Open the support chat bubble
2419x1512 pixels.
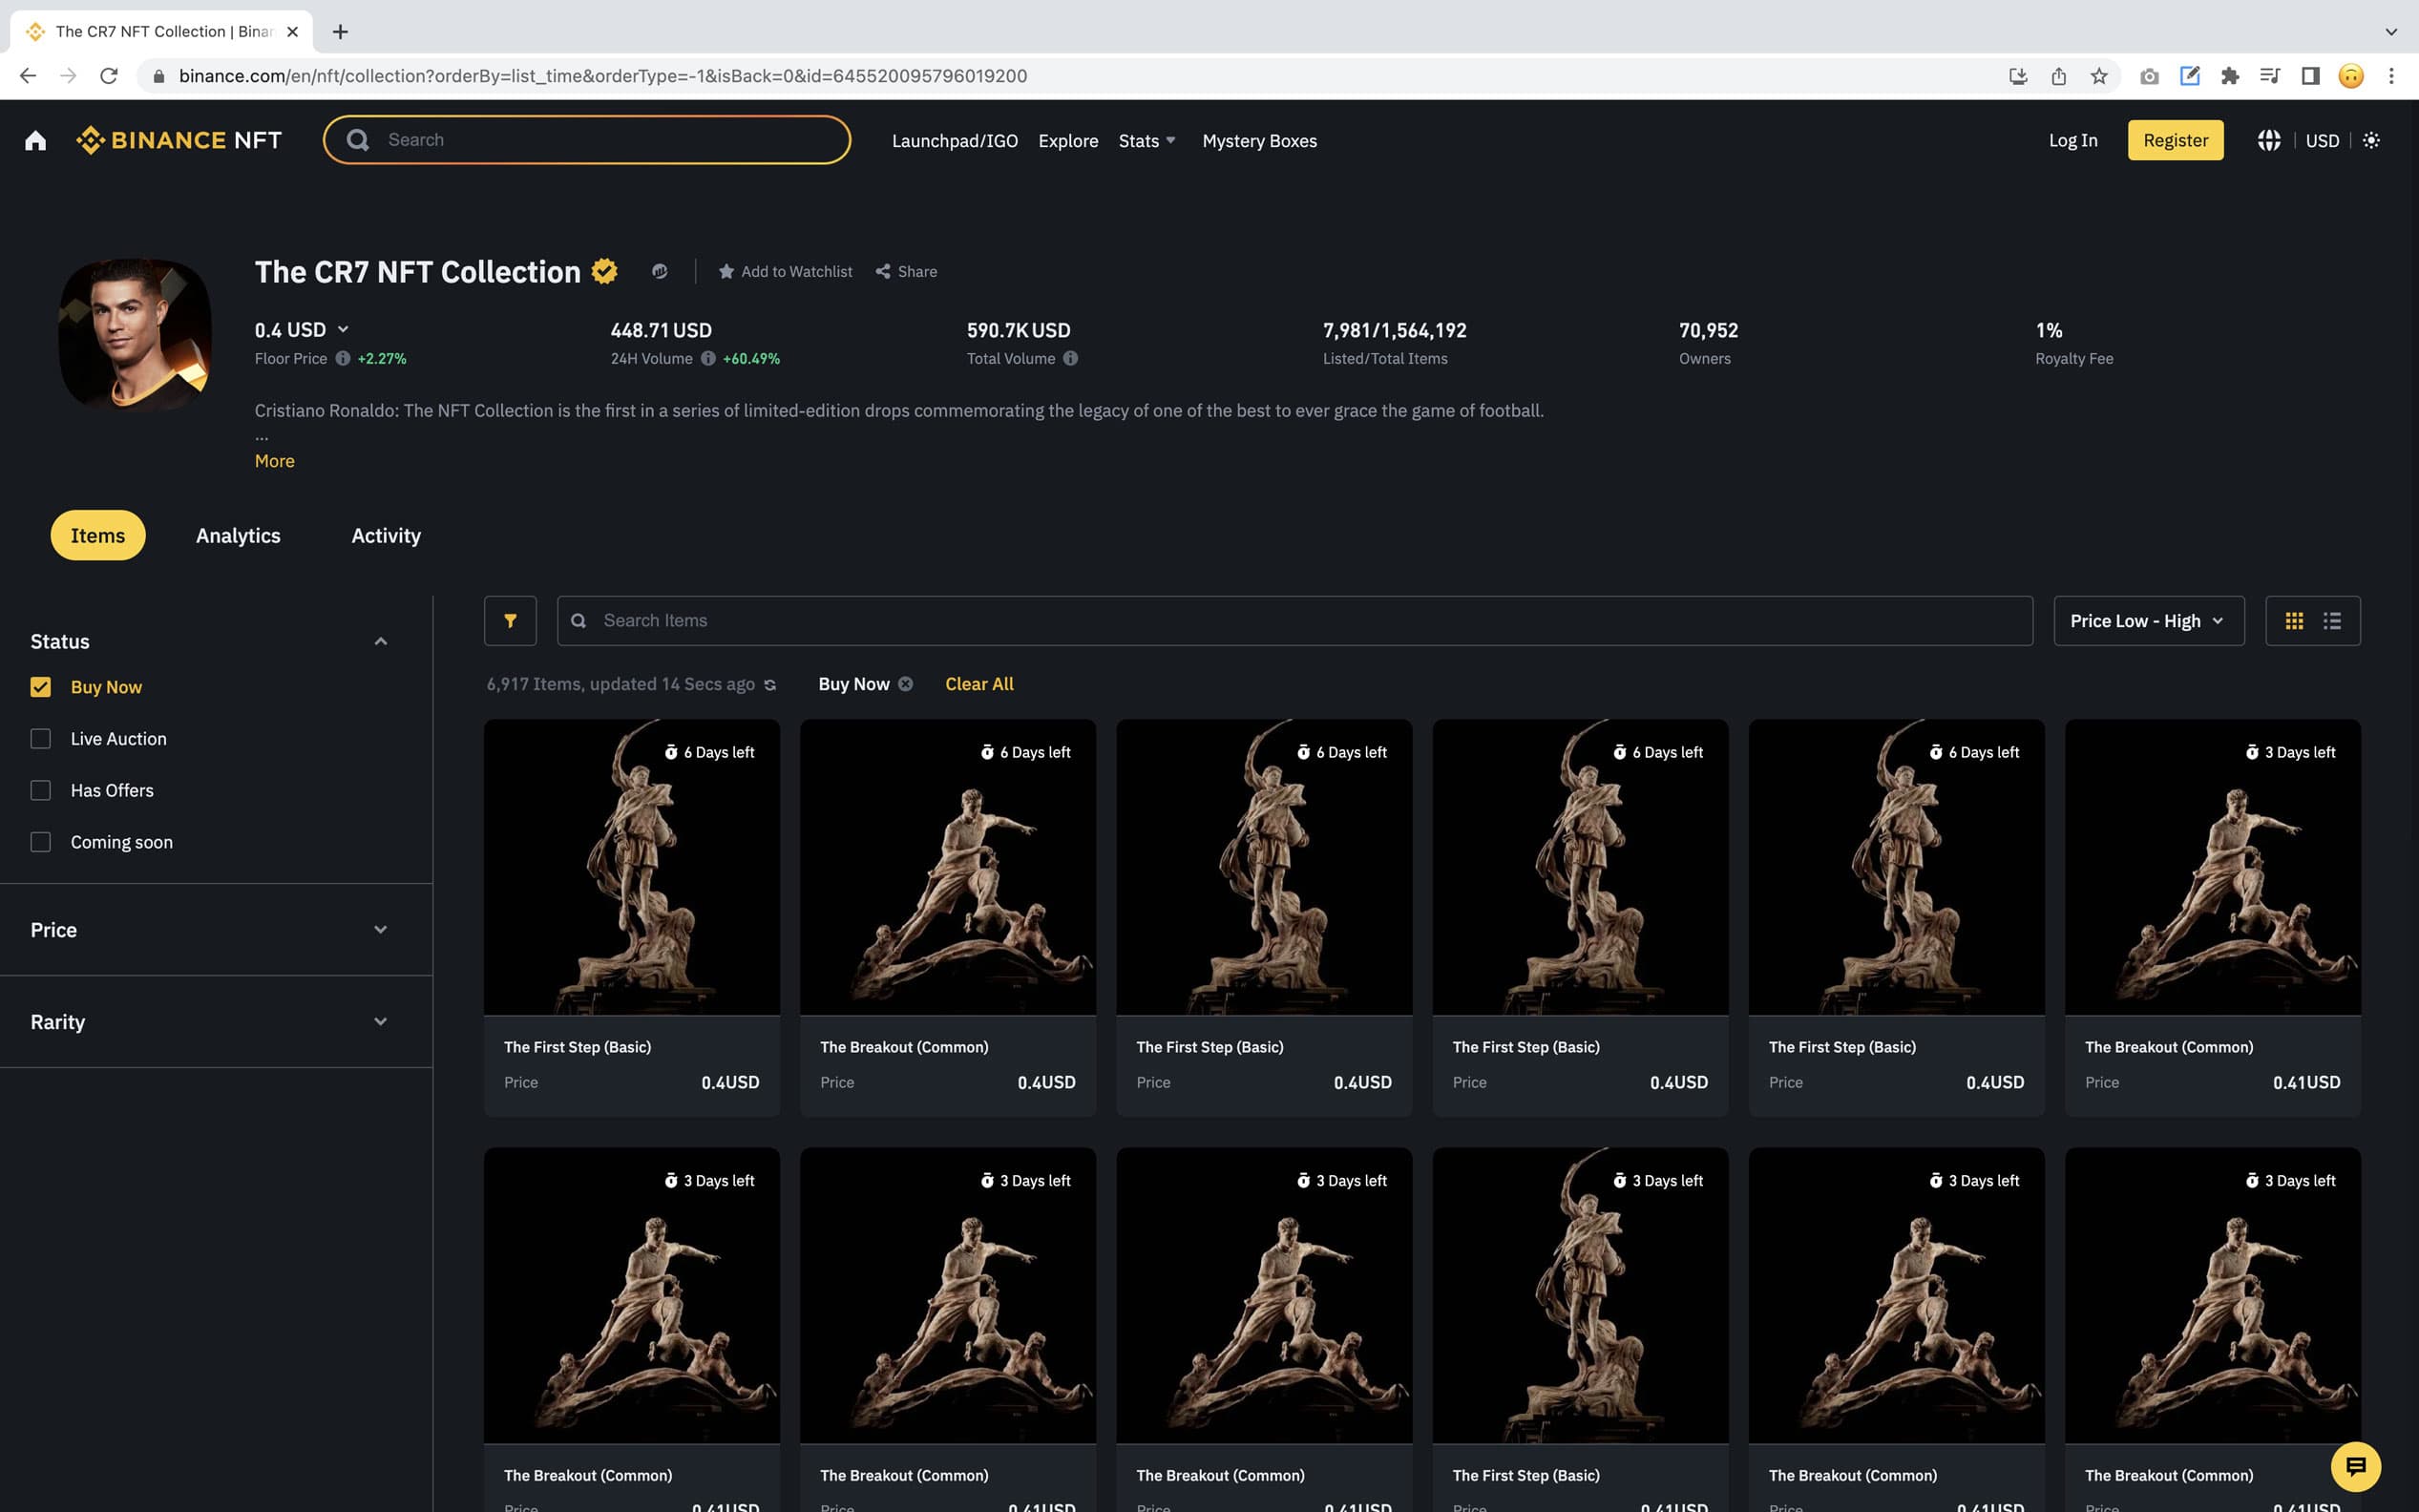[x=2355, y=1466]
